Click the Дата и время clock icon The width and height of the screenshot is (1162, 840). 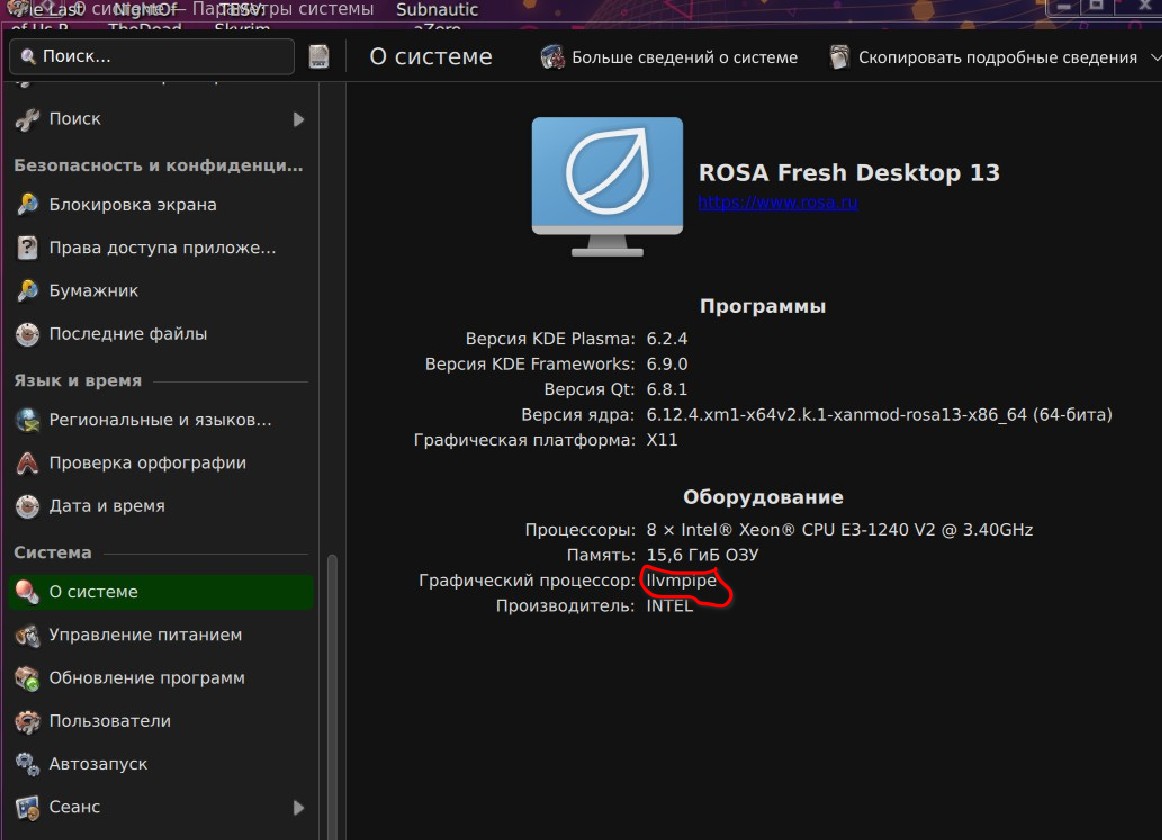pos(27,506)
